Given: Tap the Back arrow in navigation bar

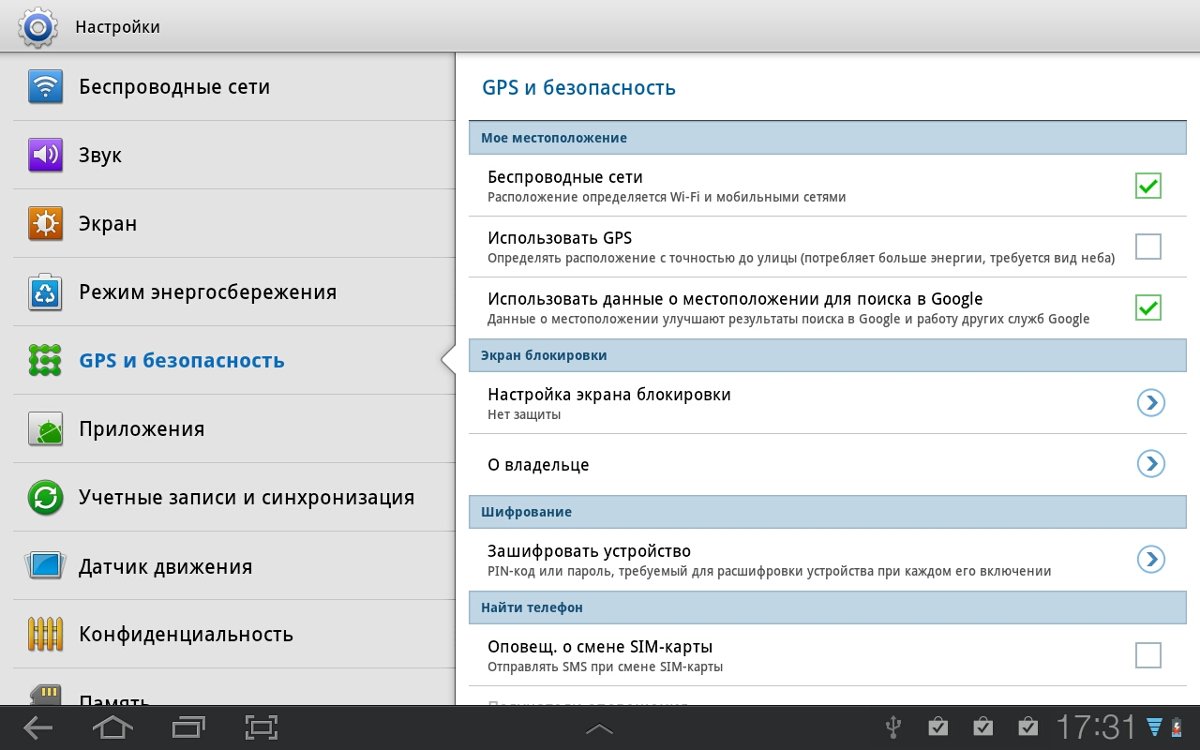Looking at the screenshot, I should [38, 728].
